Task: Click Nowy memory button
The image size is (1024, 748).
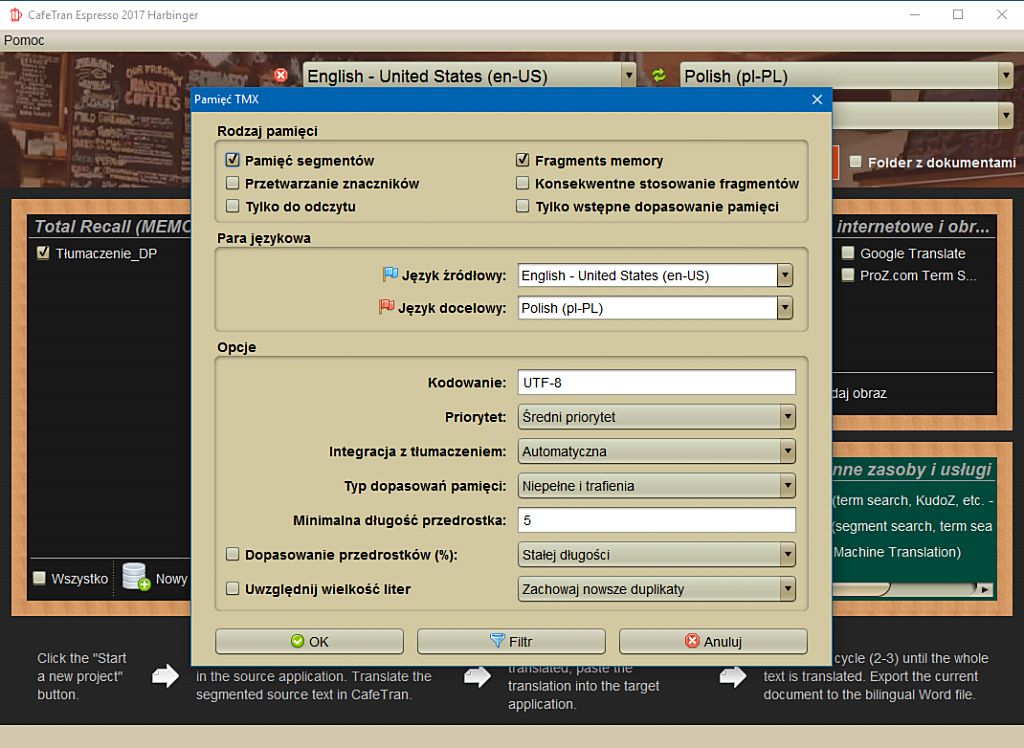Action: pos(155,577)
